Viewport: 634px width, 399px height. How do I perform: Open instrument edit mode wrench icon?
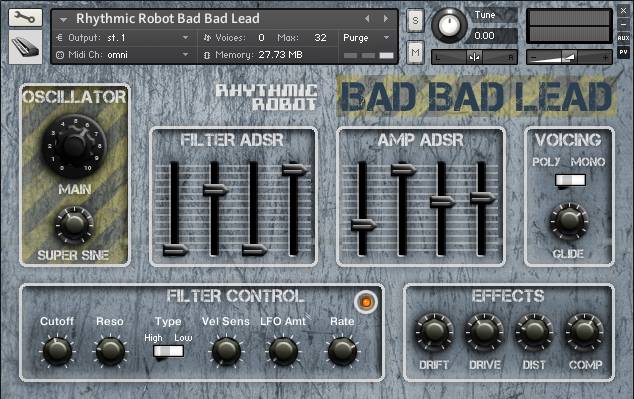tap(25, 17)
